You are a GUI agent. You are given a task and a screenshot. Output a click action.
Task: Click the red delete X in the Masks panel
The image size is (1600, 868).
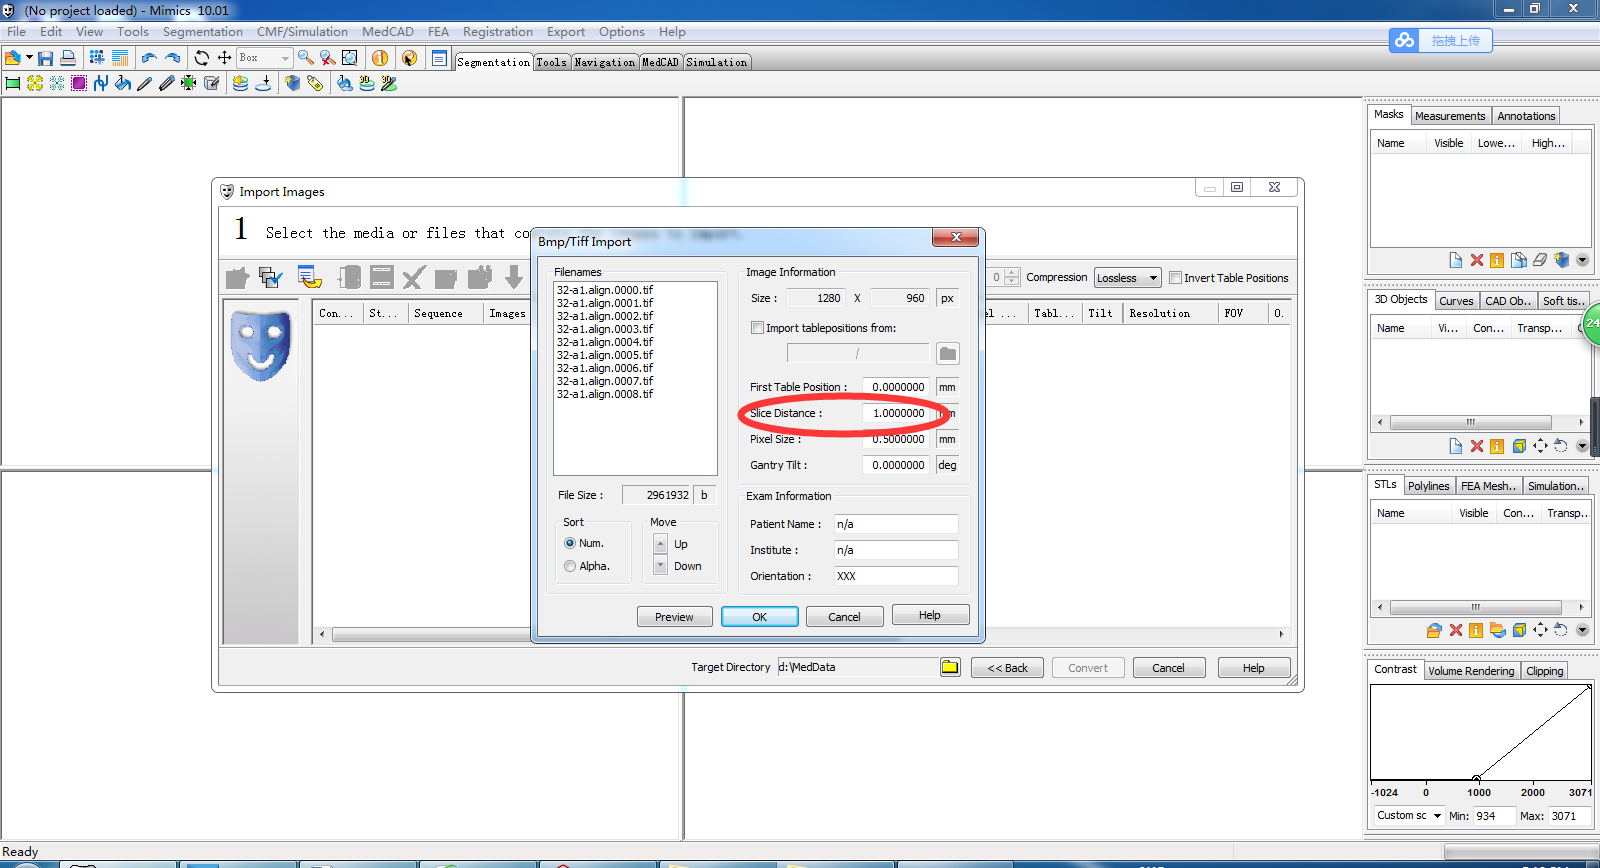tap(1477, 260)
